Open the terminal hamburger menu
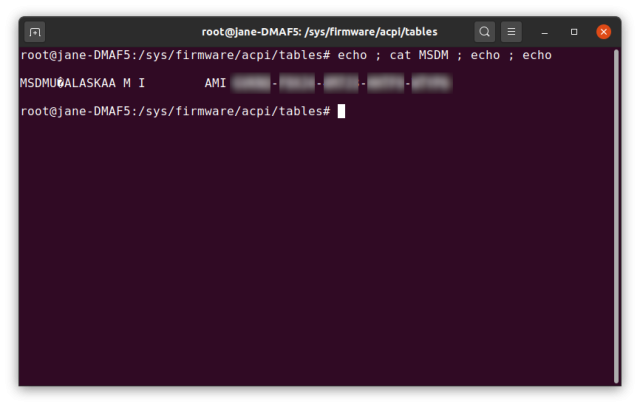 [511, 32]
